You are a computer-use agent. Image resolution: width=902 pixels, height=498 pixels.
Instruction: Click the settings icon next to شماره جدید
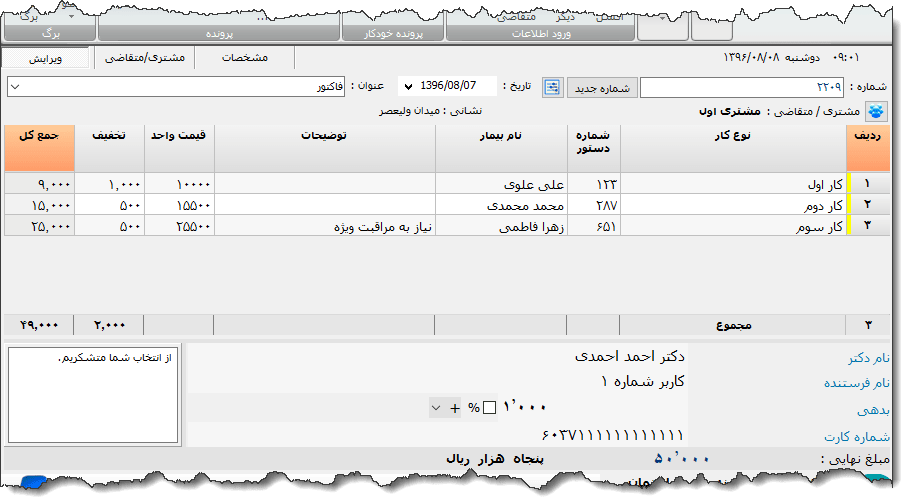tap(552, 87)
